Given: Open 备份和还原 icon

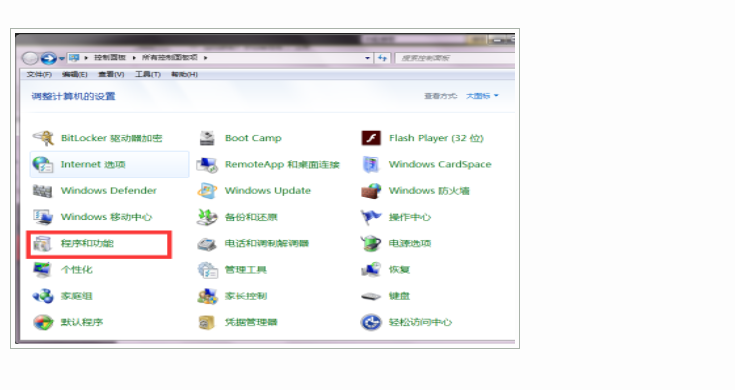Looking at the screenshot, I should [x=207, y=217].
